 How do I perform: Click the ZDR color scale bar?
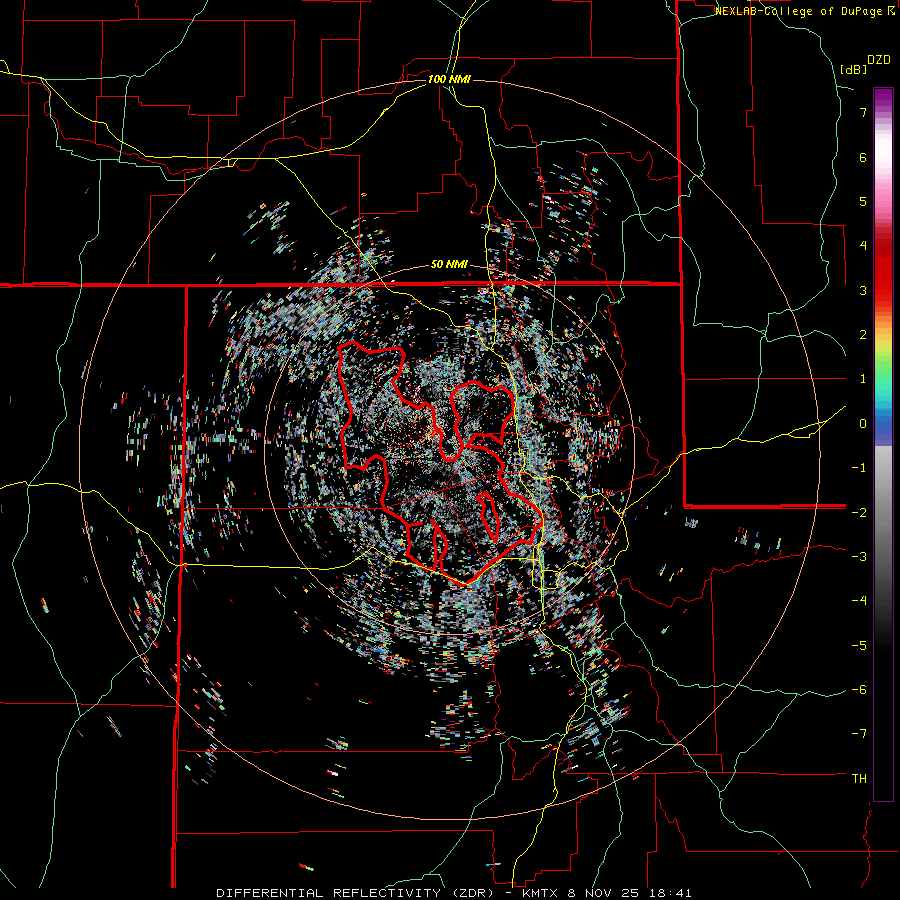883,444
